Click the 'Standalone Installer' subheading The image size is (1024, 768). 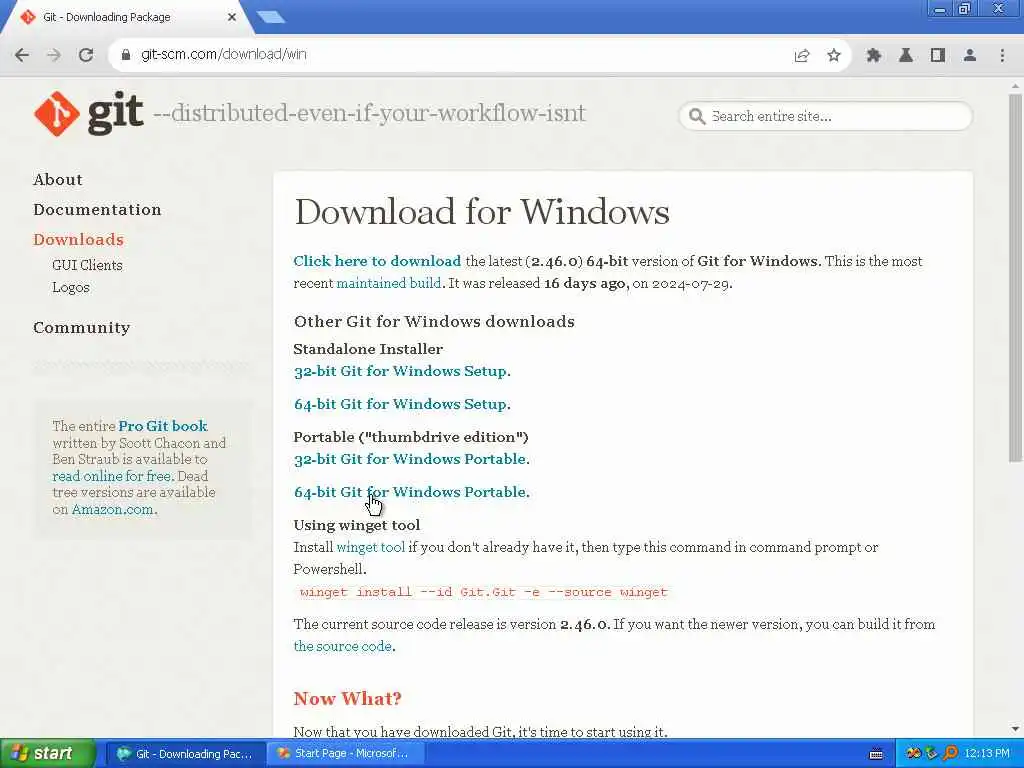368,349
